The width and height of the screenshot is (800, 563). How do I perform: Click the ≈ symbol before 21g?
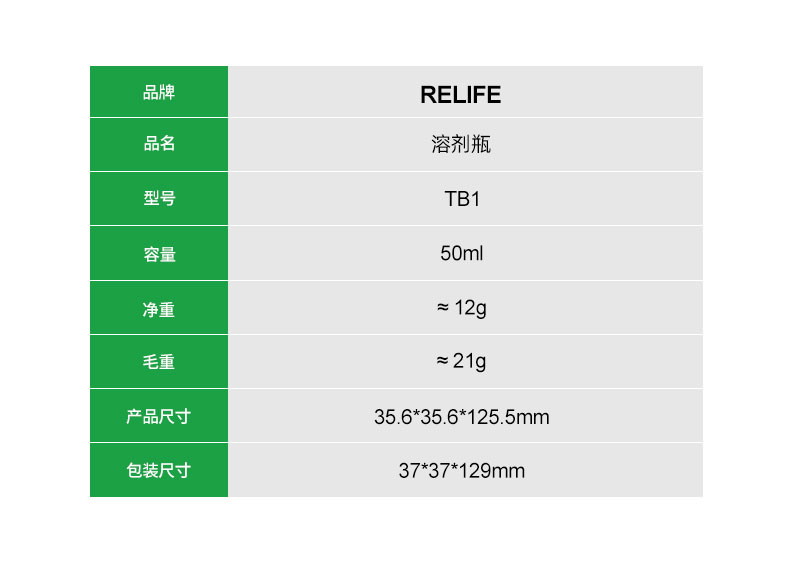click(x=443, y=361)
